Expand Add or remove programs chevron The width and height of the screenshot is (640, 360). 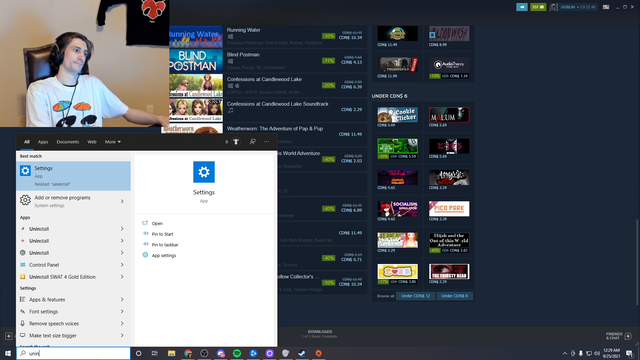point(122,201)
